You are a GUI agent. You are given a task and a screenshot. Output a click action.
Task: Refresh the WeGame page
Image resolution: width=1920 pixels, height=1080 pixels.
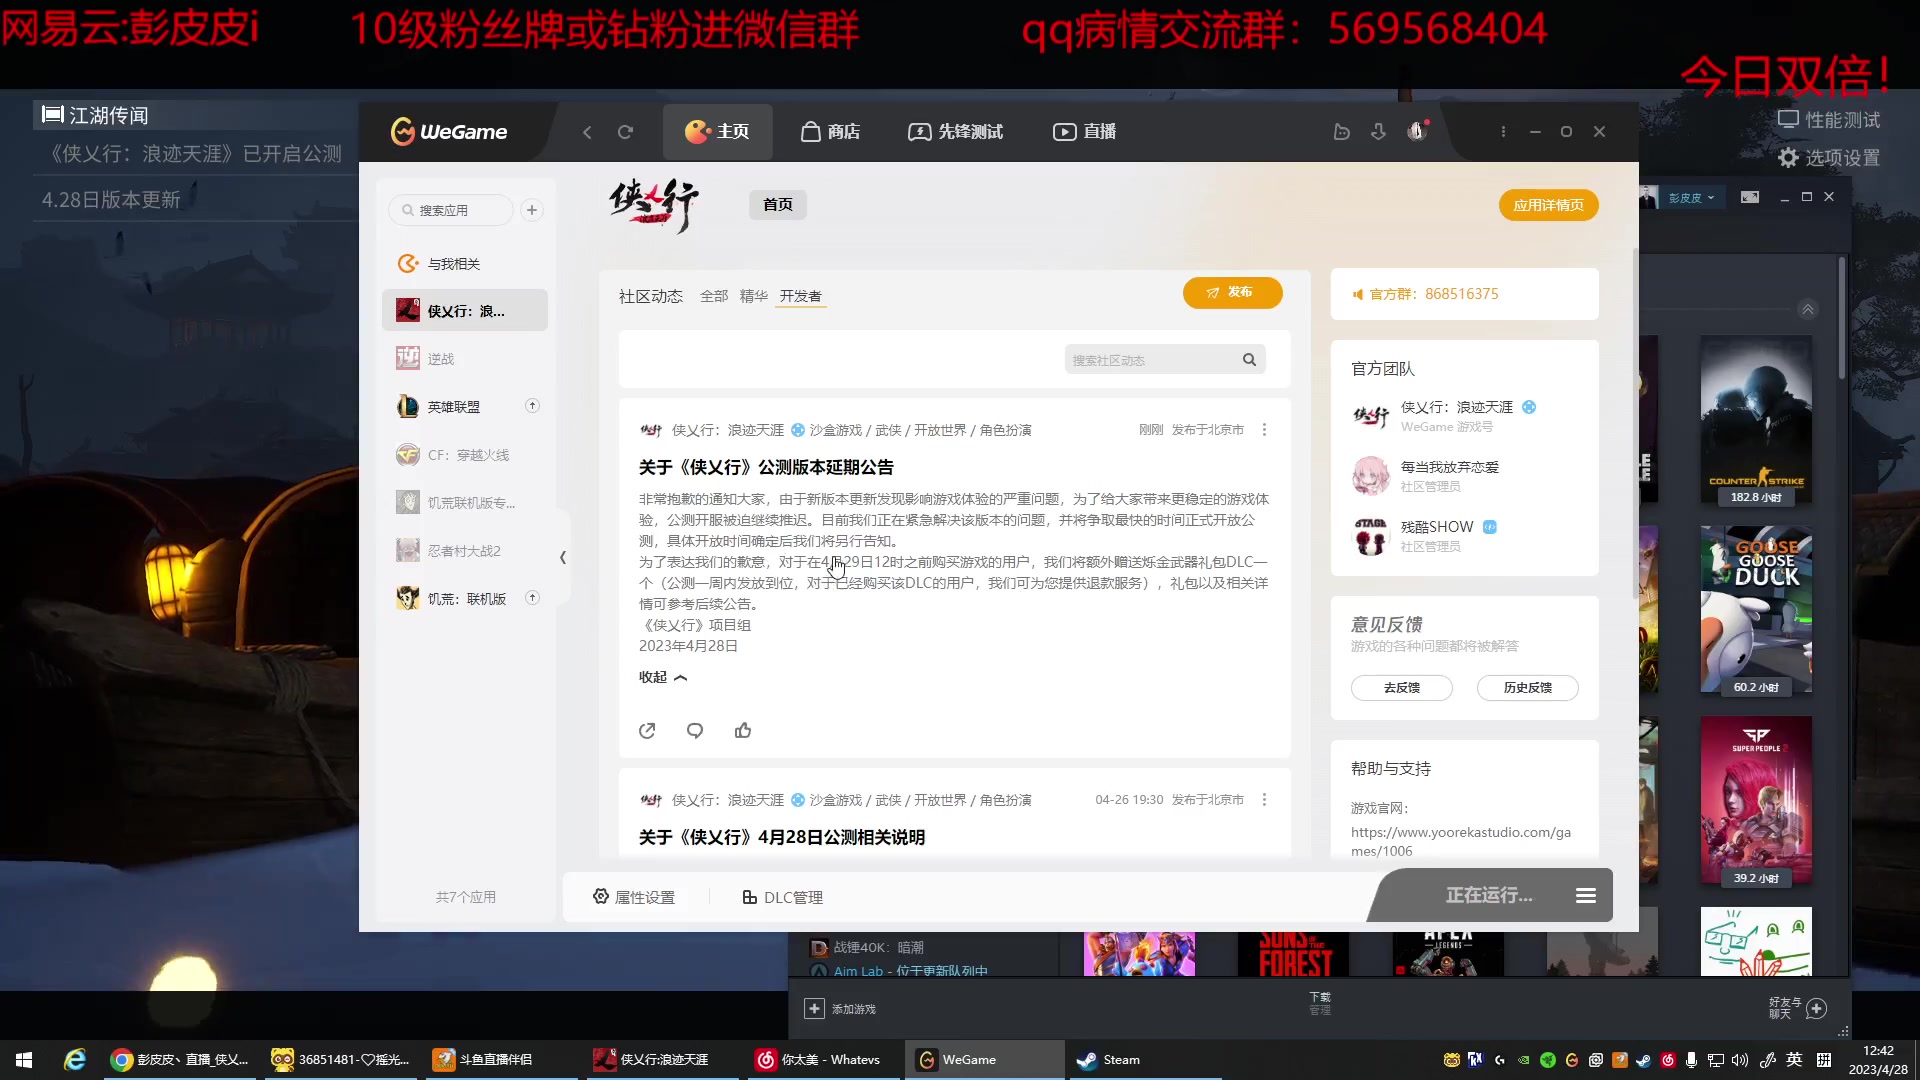[625, 132]
